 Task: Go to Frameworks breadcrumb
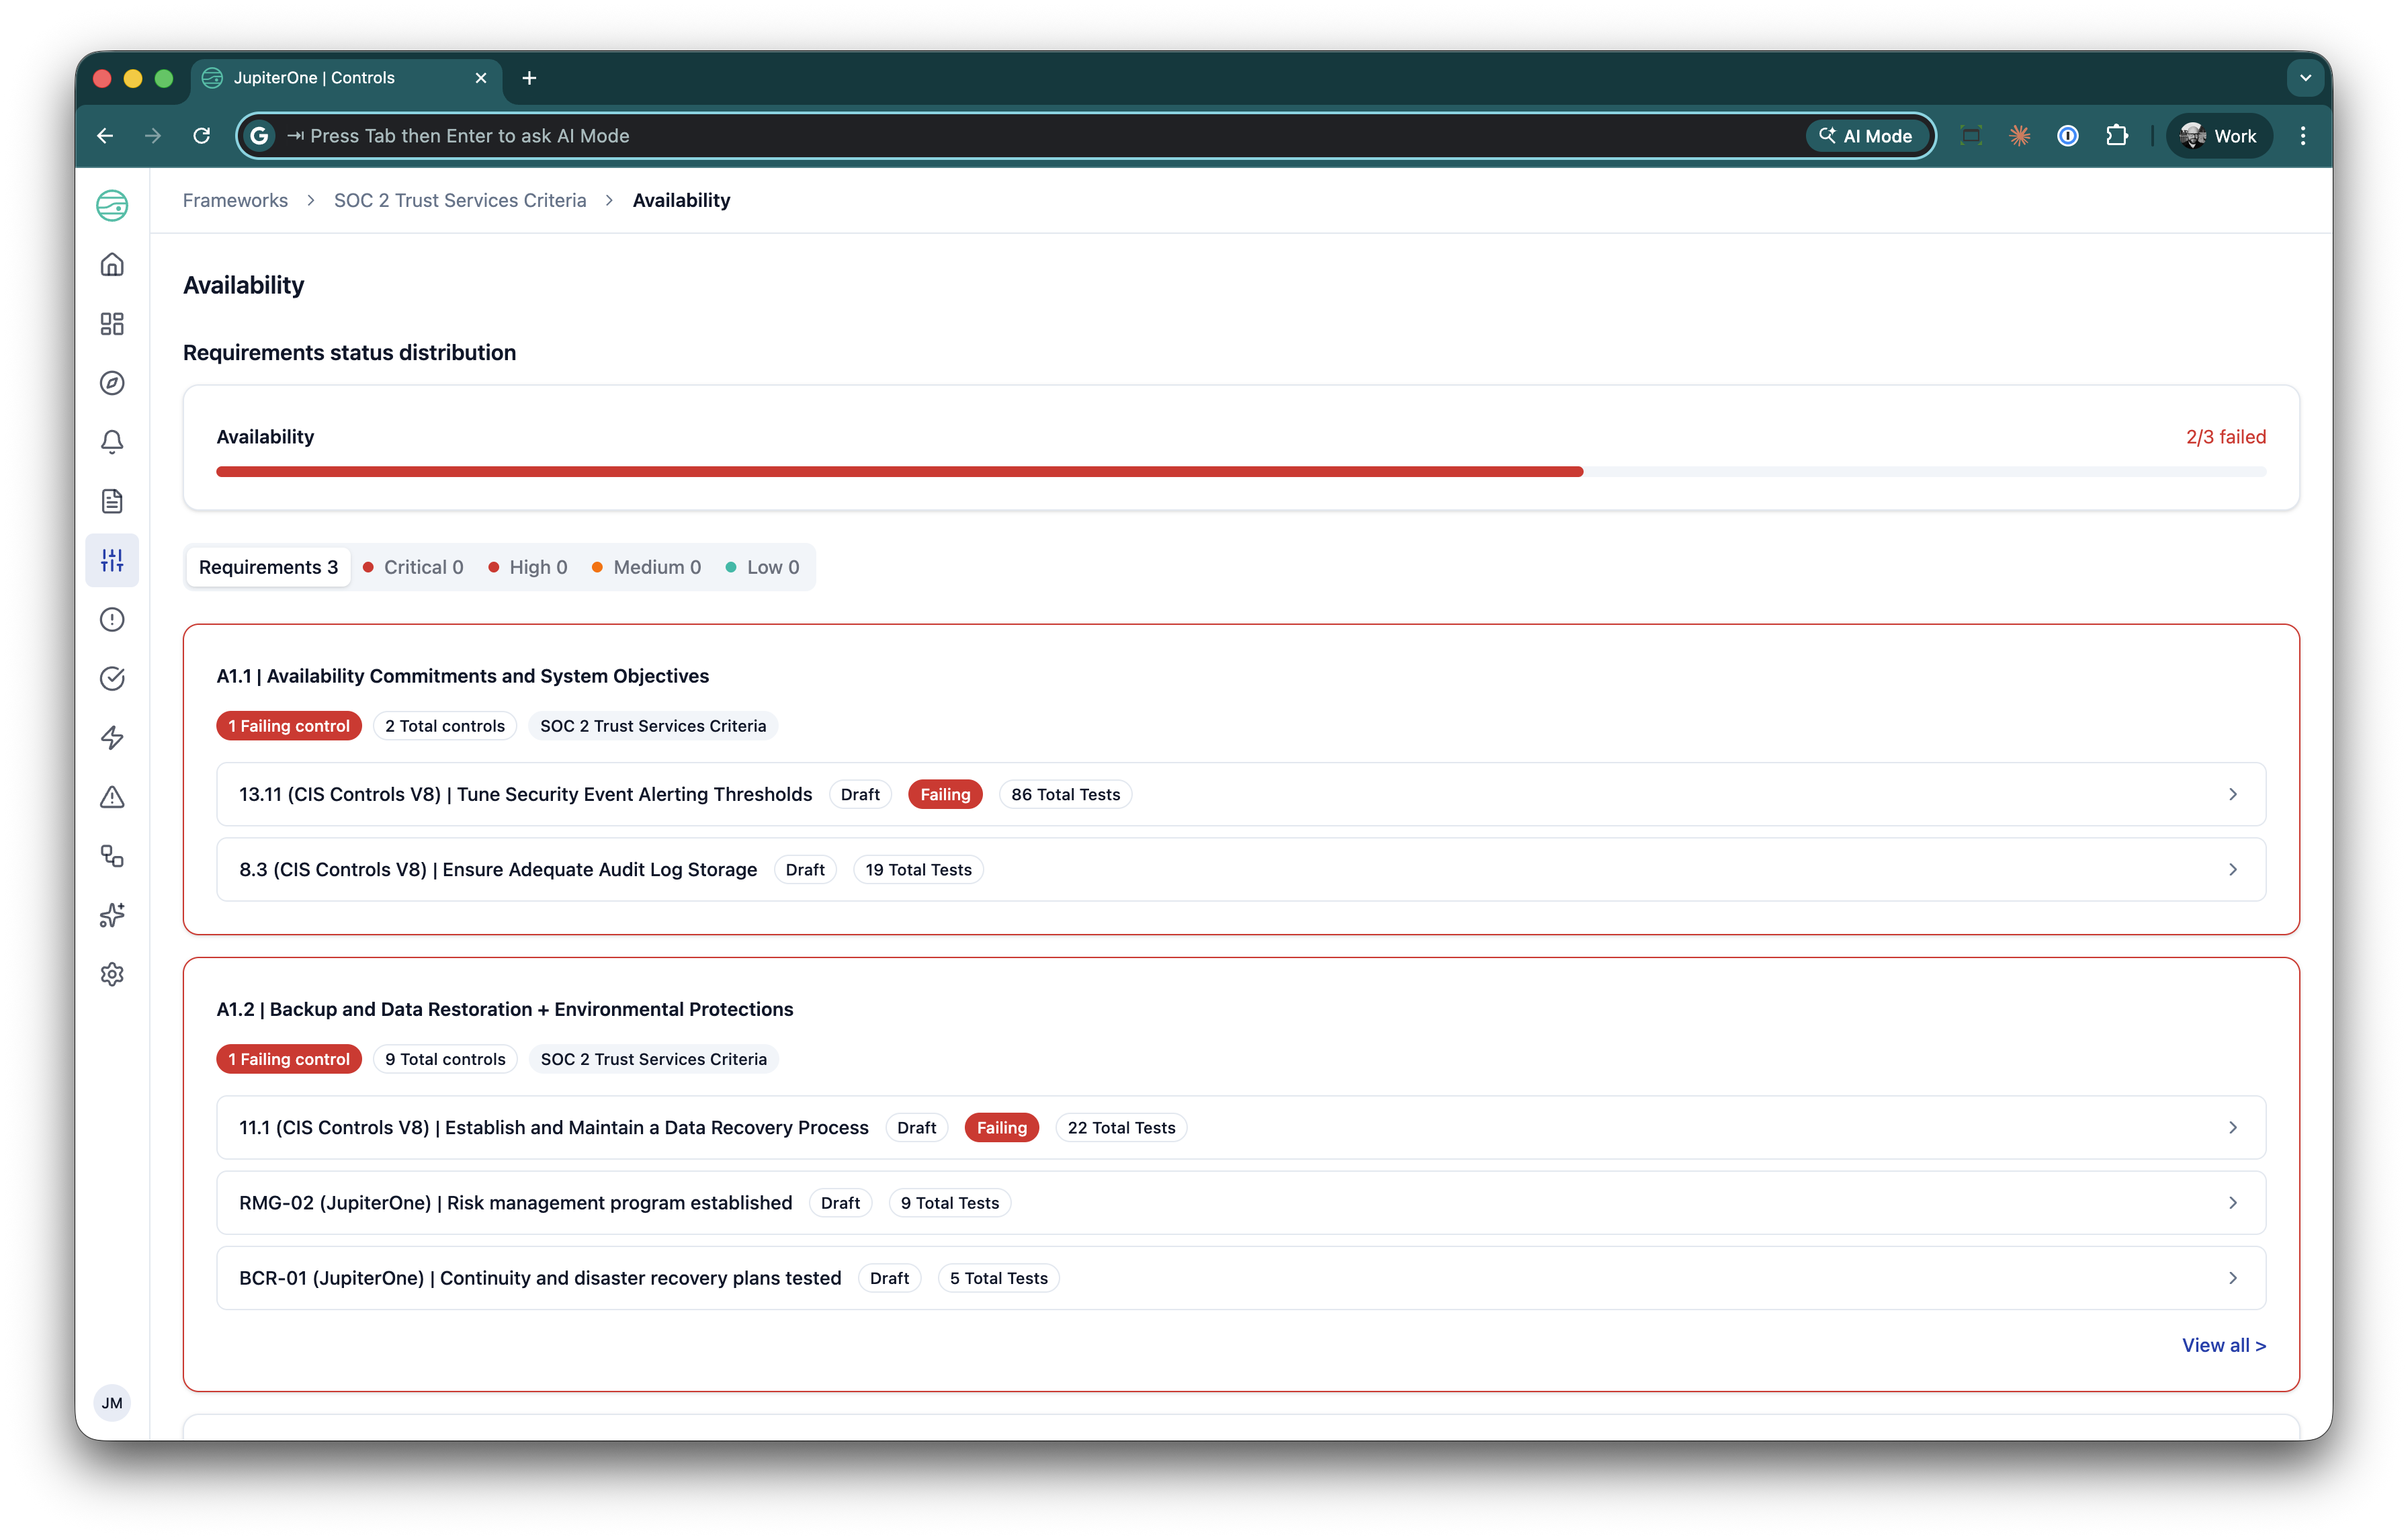235,200
